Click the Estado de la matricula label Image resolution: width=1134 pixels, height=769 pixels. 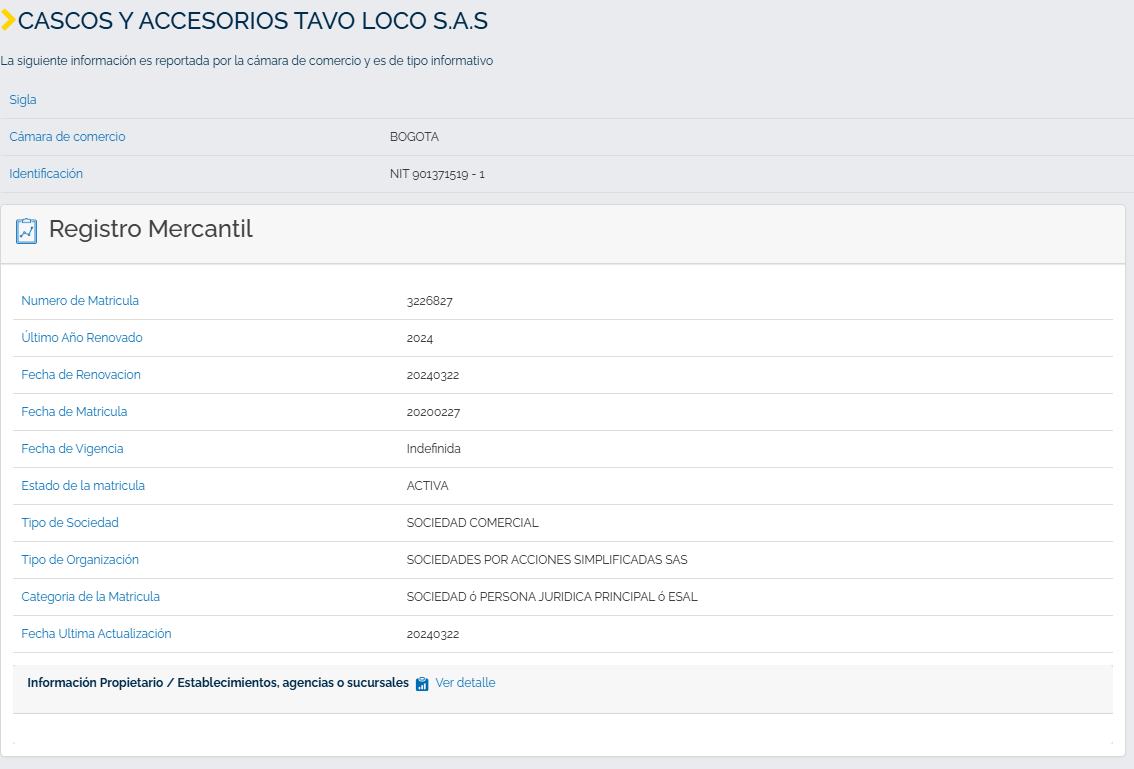(82, 485)
